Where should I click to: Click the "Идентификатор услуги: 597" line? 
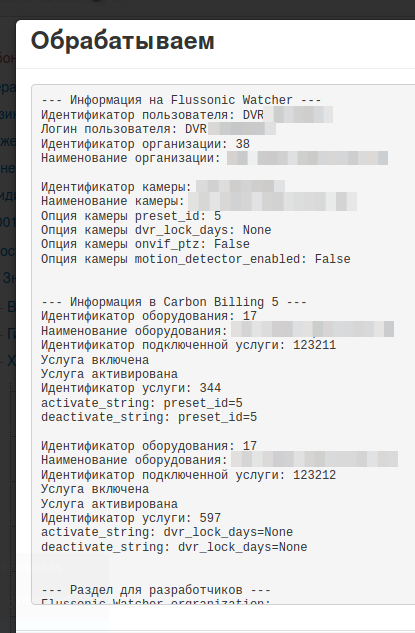tap(131, 518)
